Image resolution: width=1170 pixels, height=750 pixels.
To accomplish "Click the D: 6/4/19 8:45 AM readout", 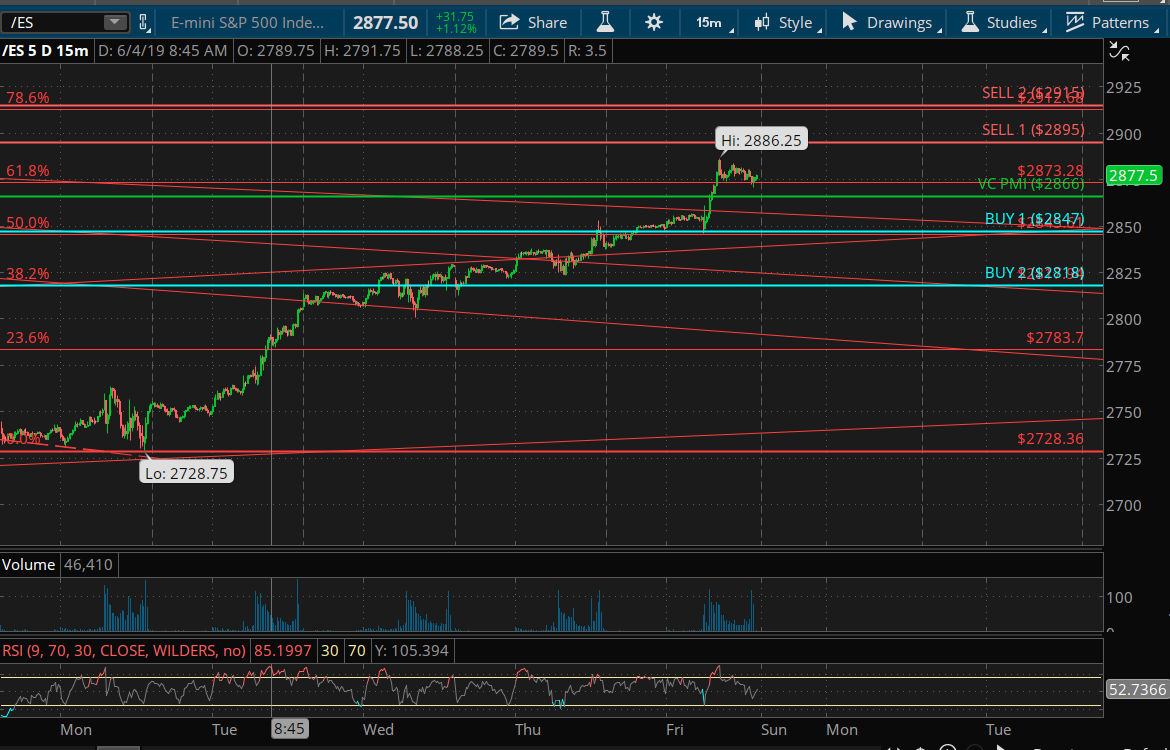I will click(x=163, y=51).
